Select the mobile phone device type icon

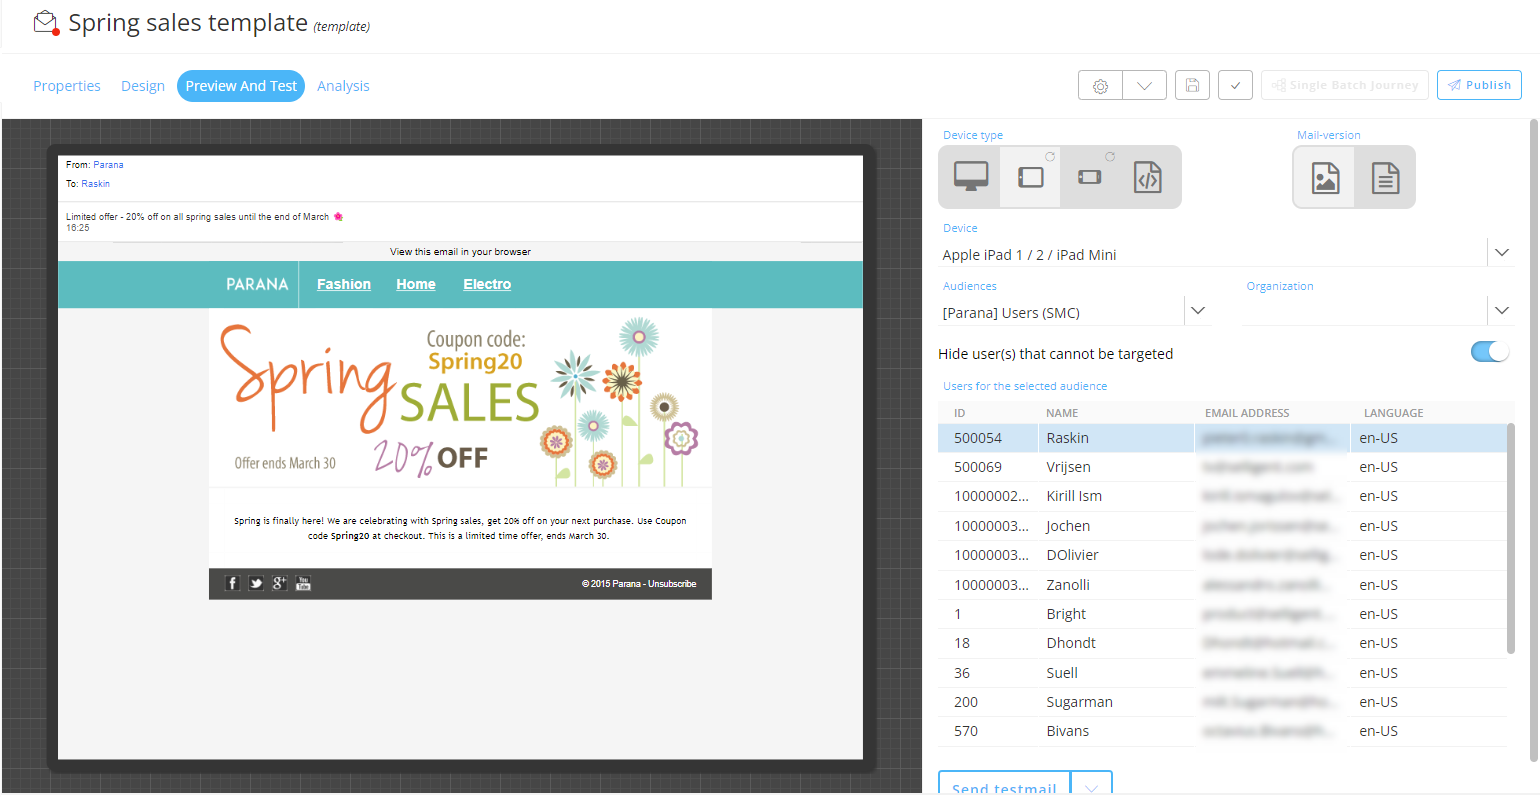[1089, 177]
